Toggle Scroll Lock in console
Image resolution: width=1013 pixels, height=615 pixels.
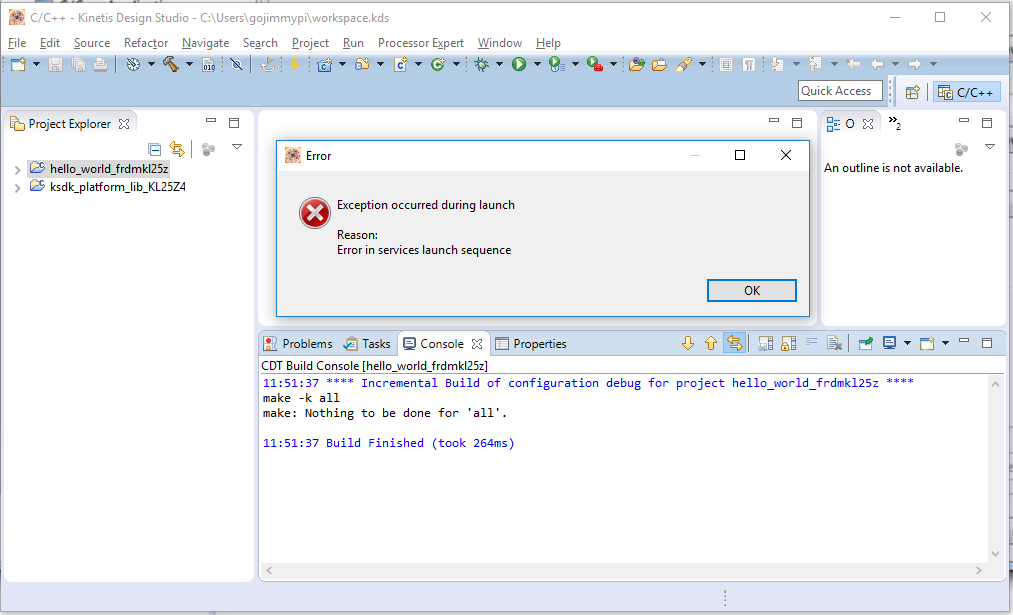[788, 343]
